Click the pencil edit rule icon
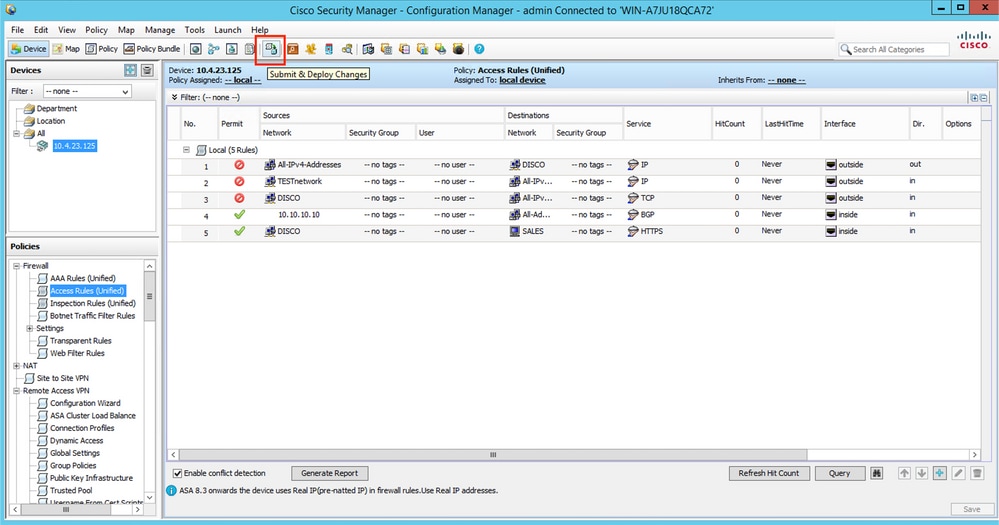 958,473
